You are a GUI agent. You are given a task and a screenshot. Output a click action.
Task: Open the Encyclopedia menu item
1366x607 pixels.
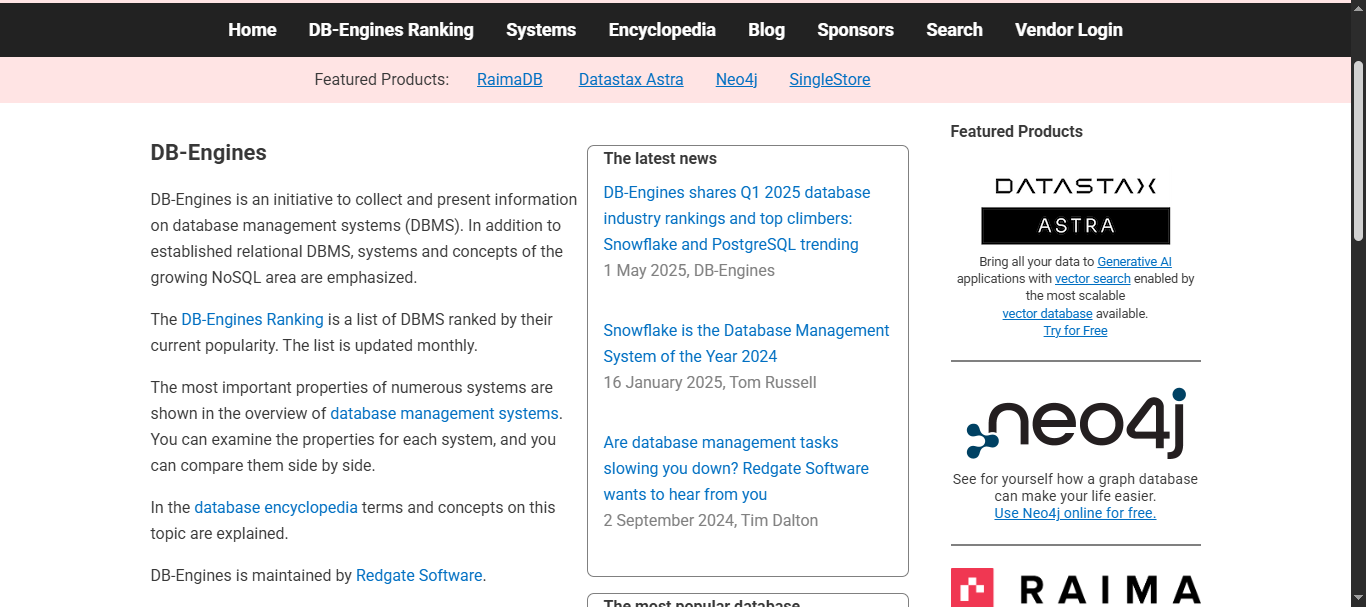[662, 30]
